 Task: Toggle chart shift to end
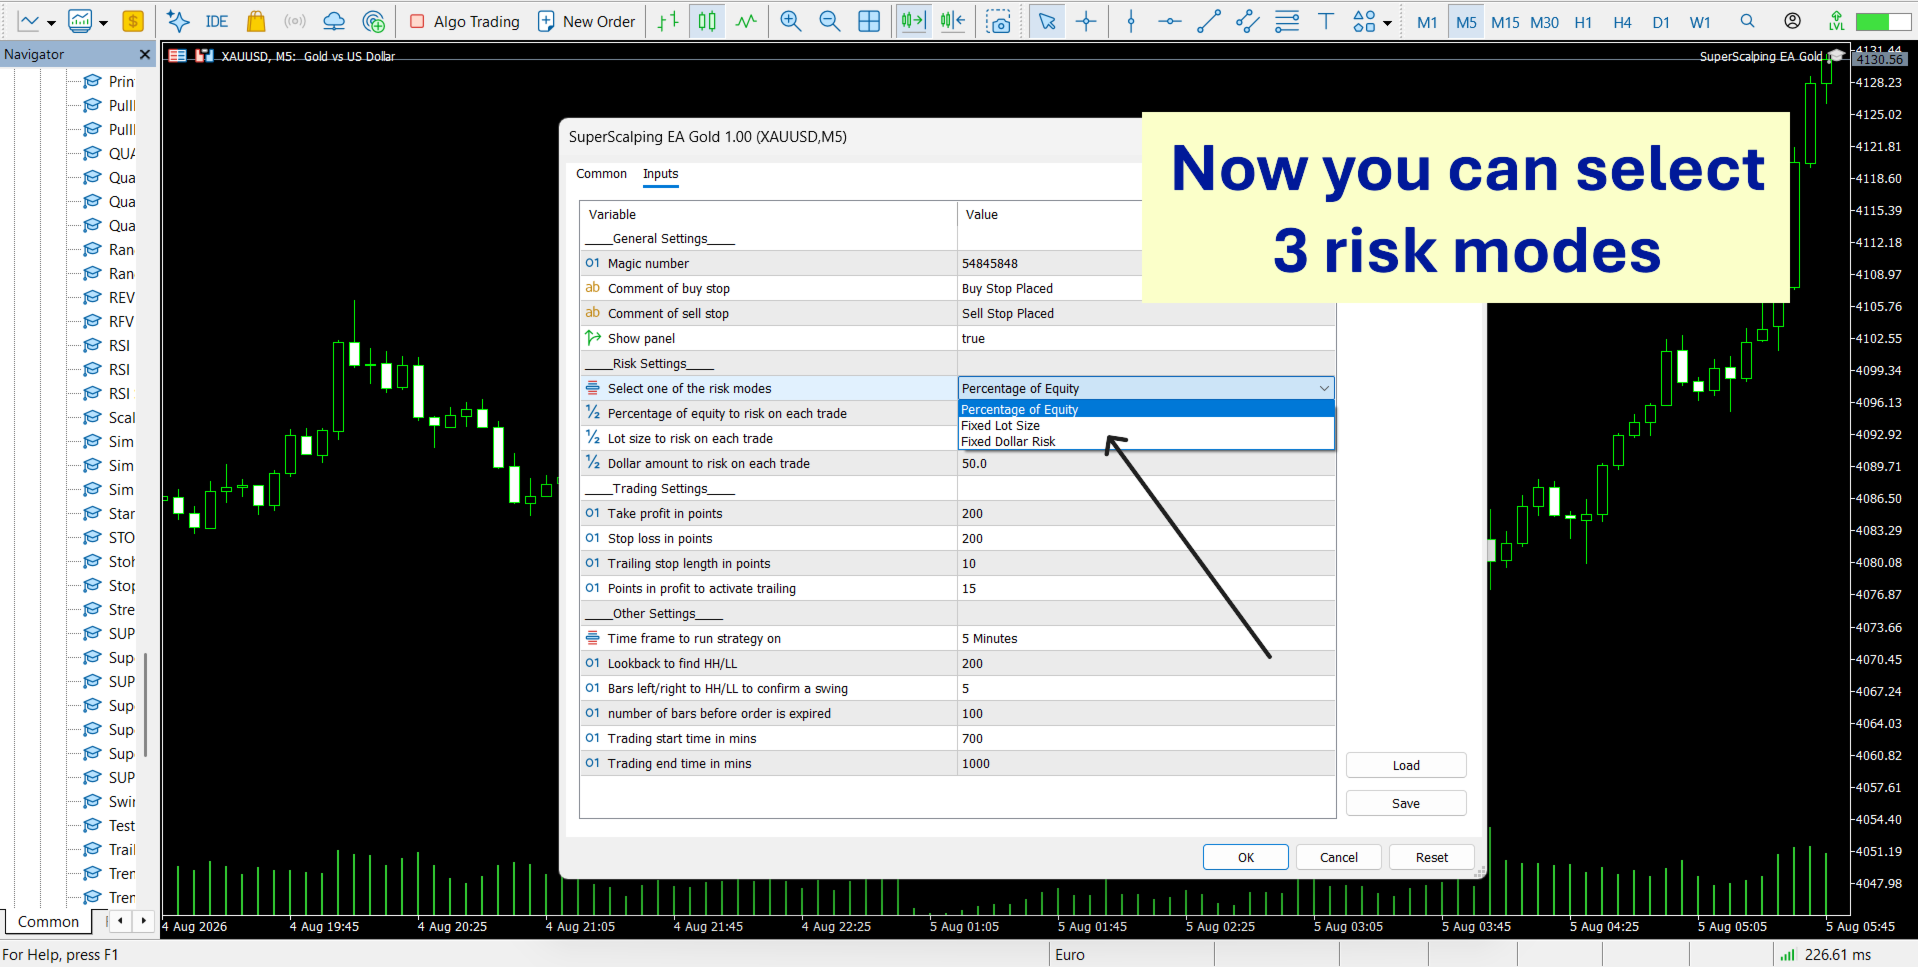[x=913, y=21]
